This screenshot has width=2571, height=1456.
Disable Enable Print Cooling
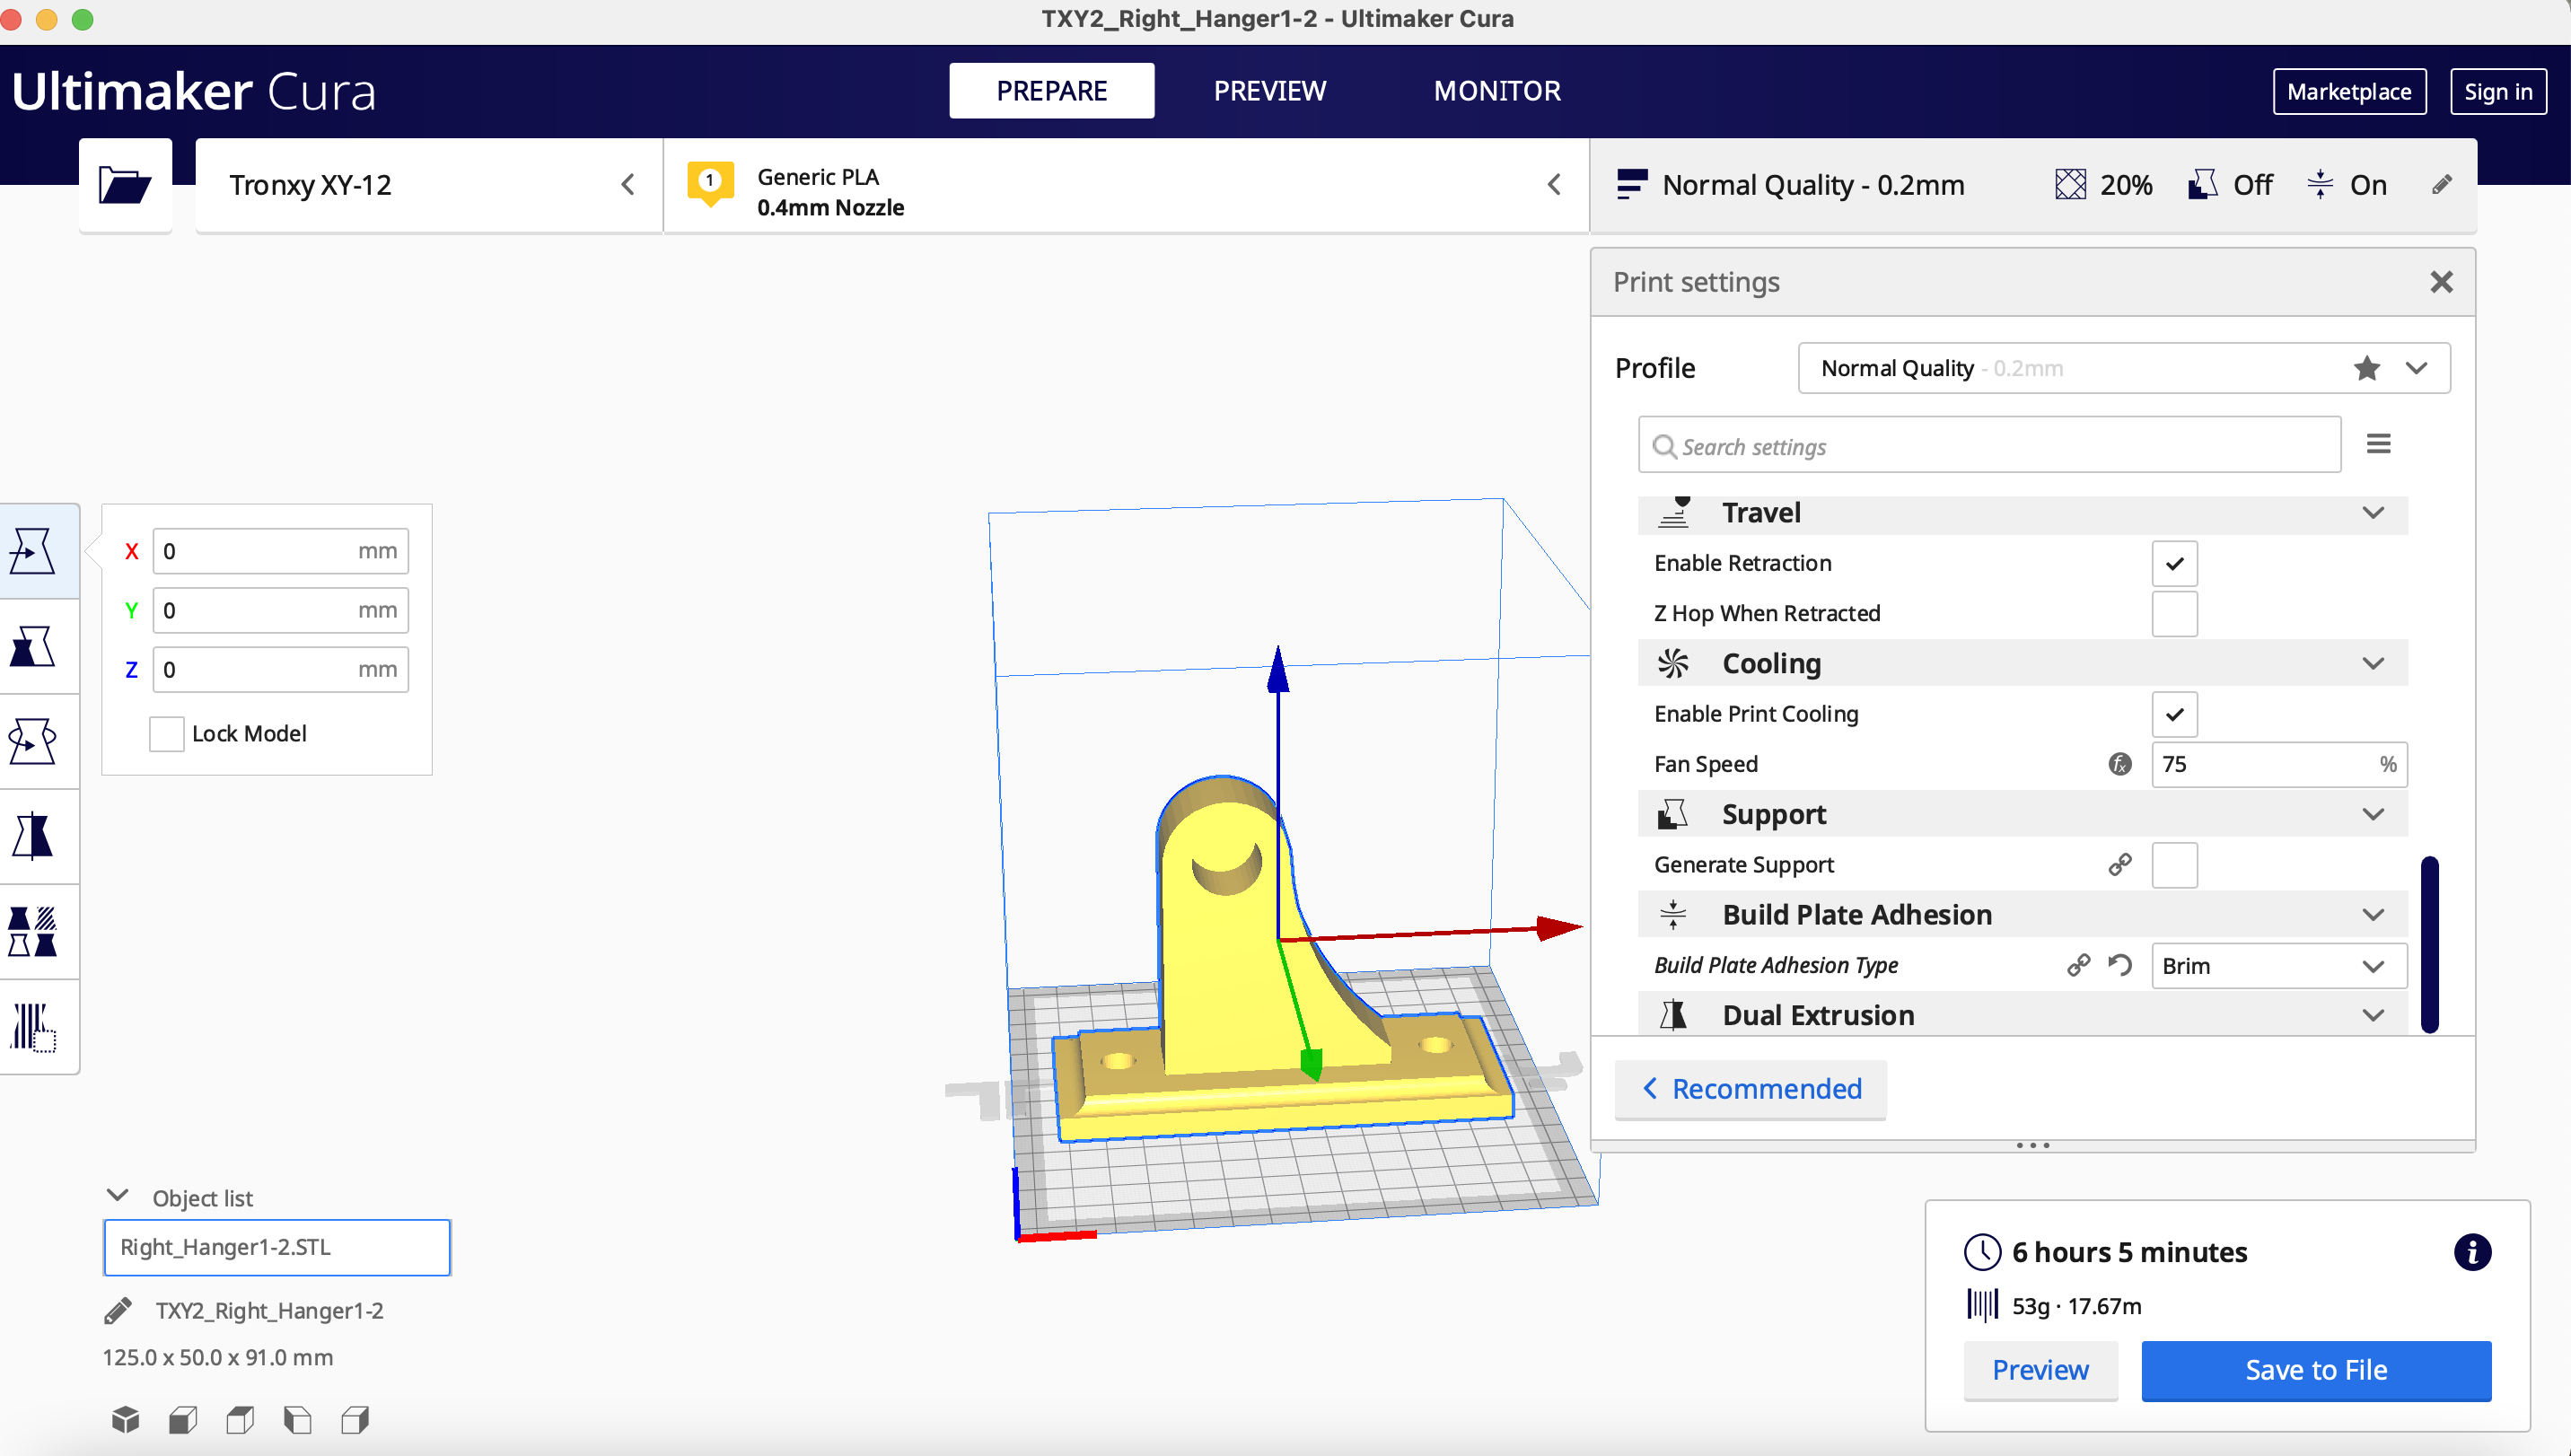[2174, 714]
